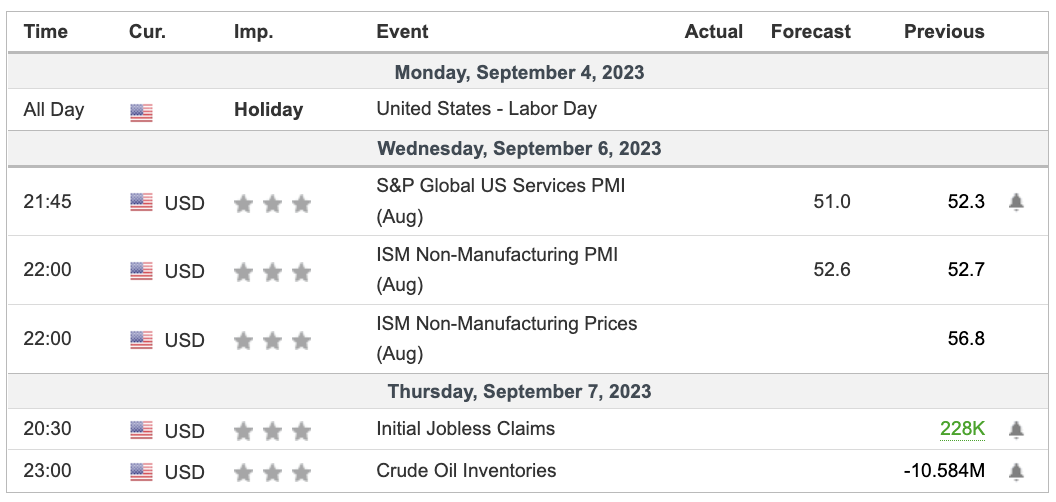This screenshot has width=1056, height=502.
Task: Enable alert bell for Crude Oil Inventories
Action: (x=1016, y=471)
